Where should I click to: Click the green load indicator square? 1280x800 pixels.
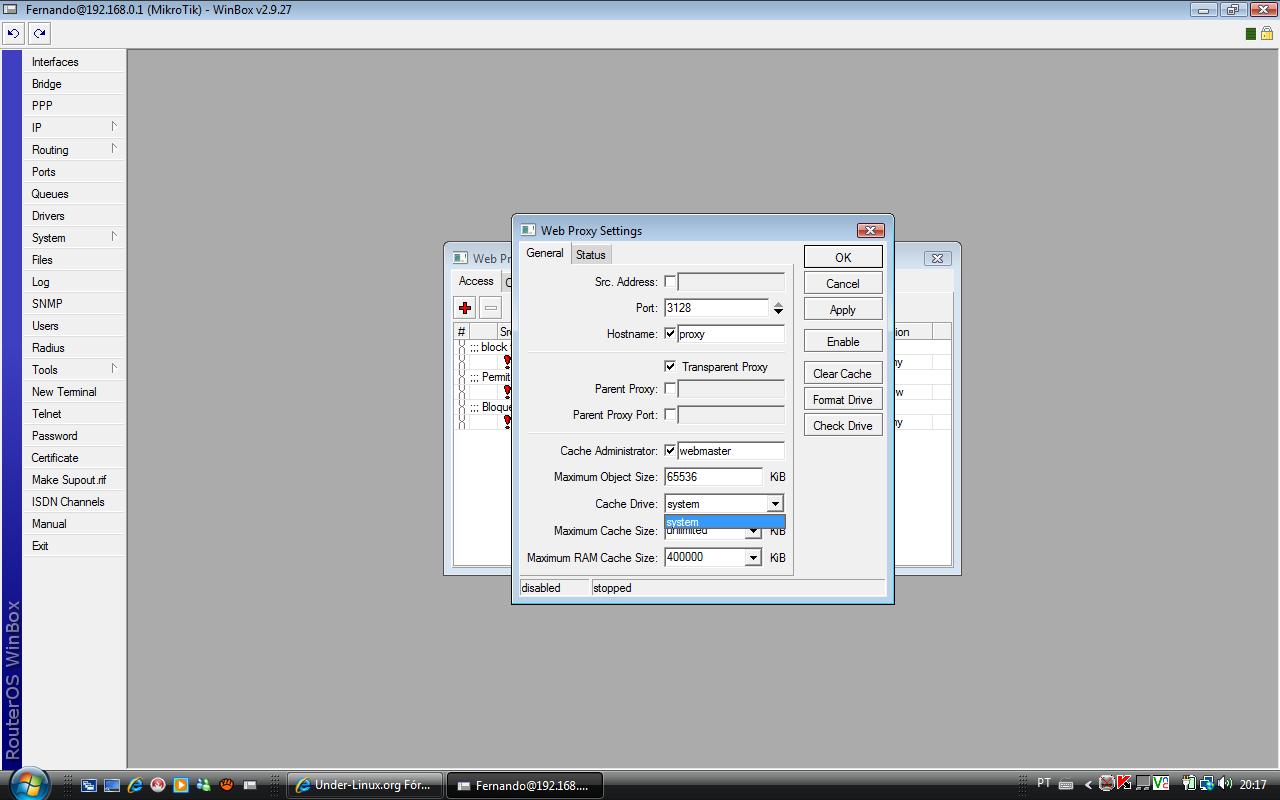pyautogui.click(x=1250, y=34)
